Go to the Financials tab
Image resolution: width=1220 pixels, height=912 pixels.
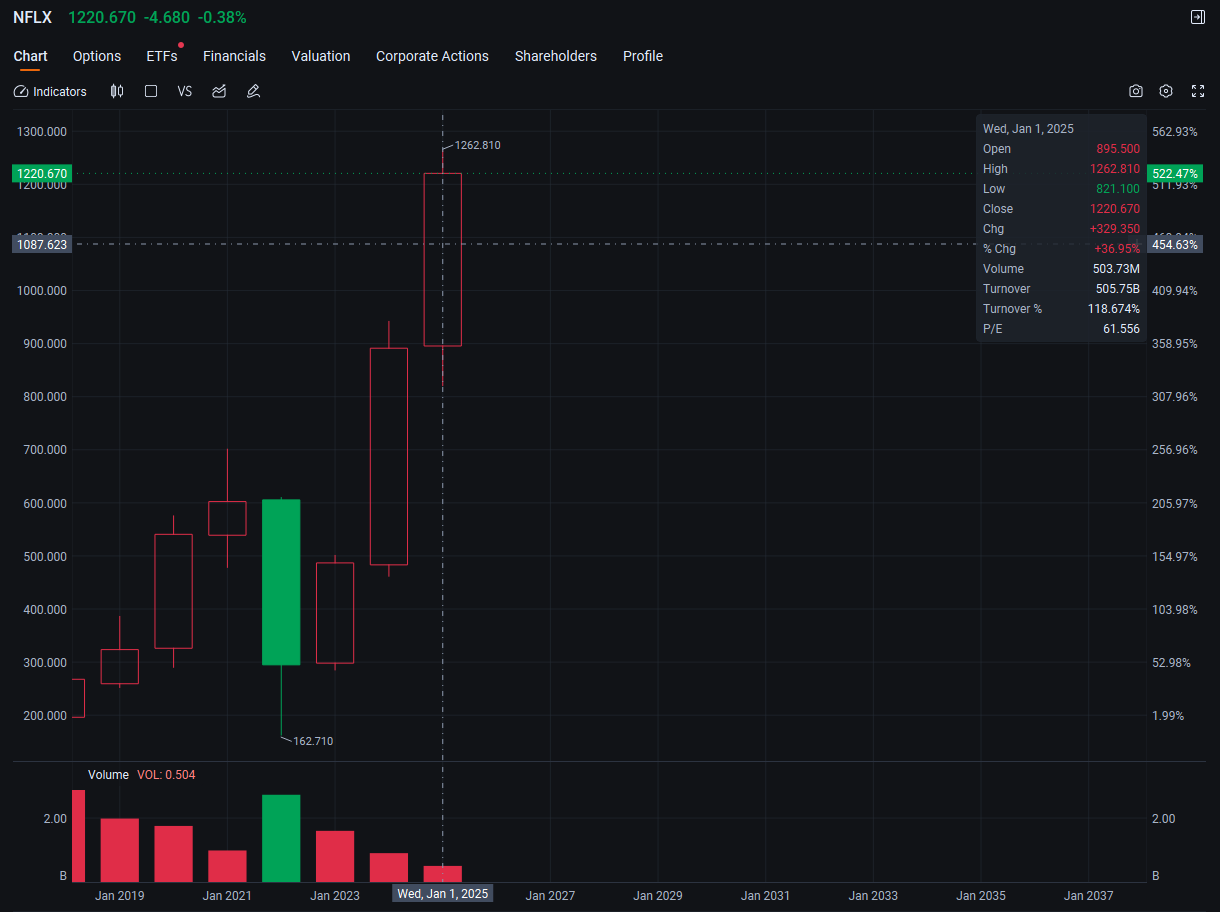pyautogui.click(x=234, y=56)
